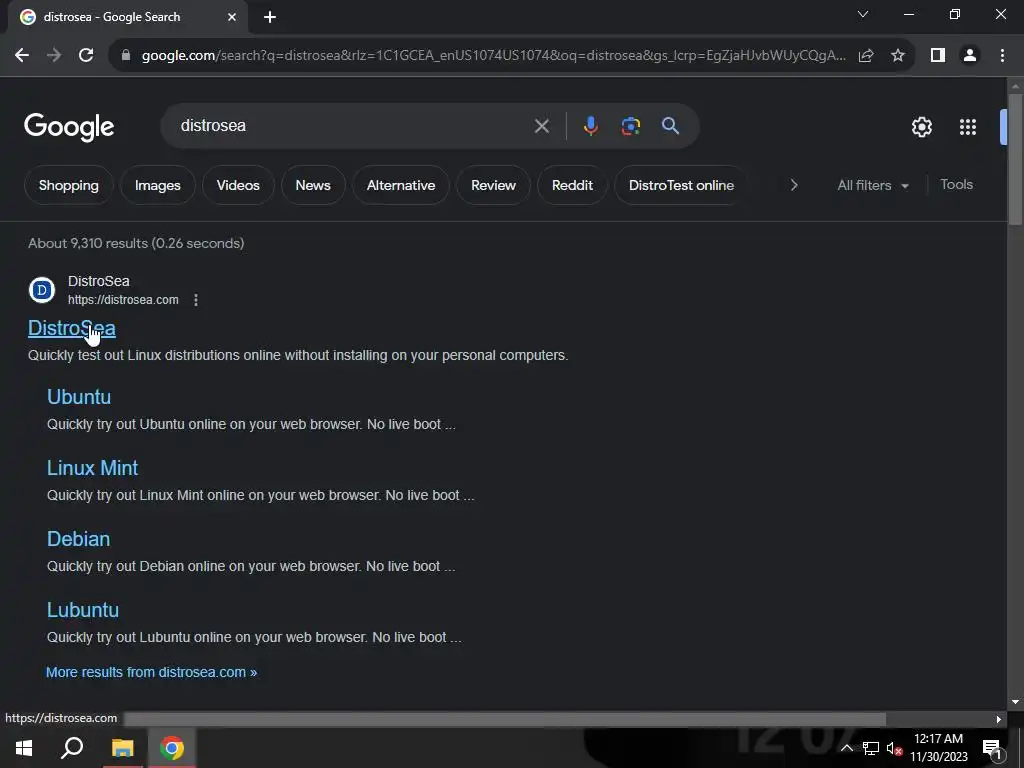Open more options beside distrosea.com URL

(196, 300)
